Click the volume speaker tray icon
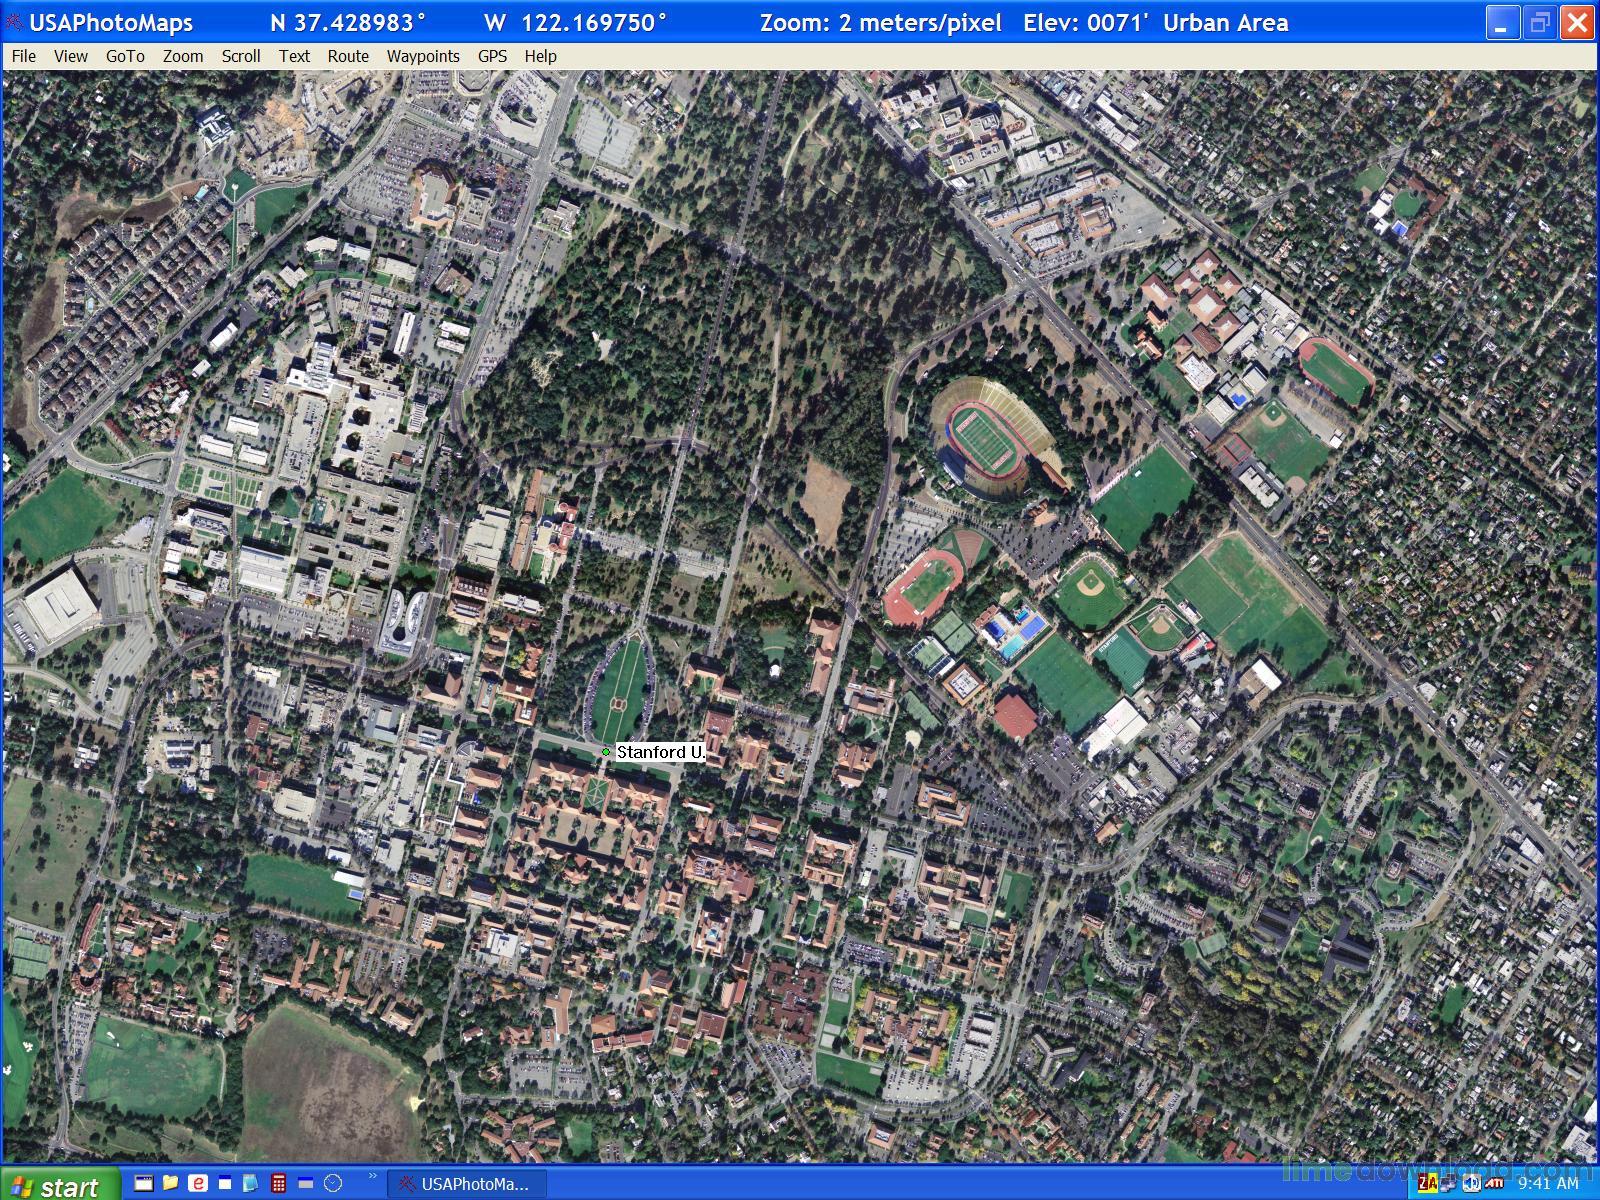The width and height of the screenshot is (1600, 1200). click(1471, 1184)
